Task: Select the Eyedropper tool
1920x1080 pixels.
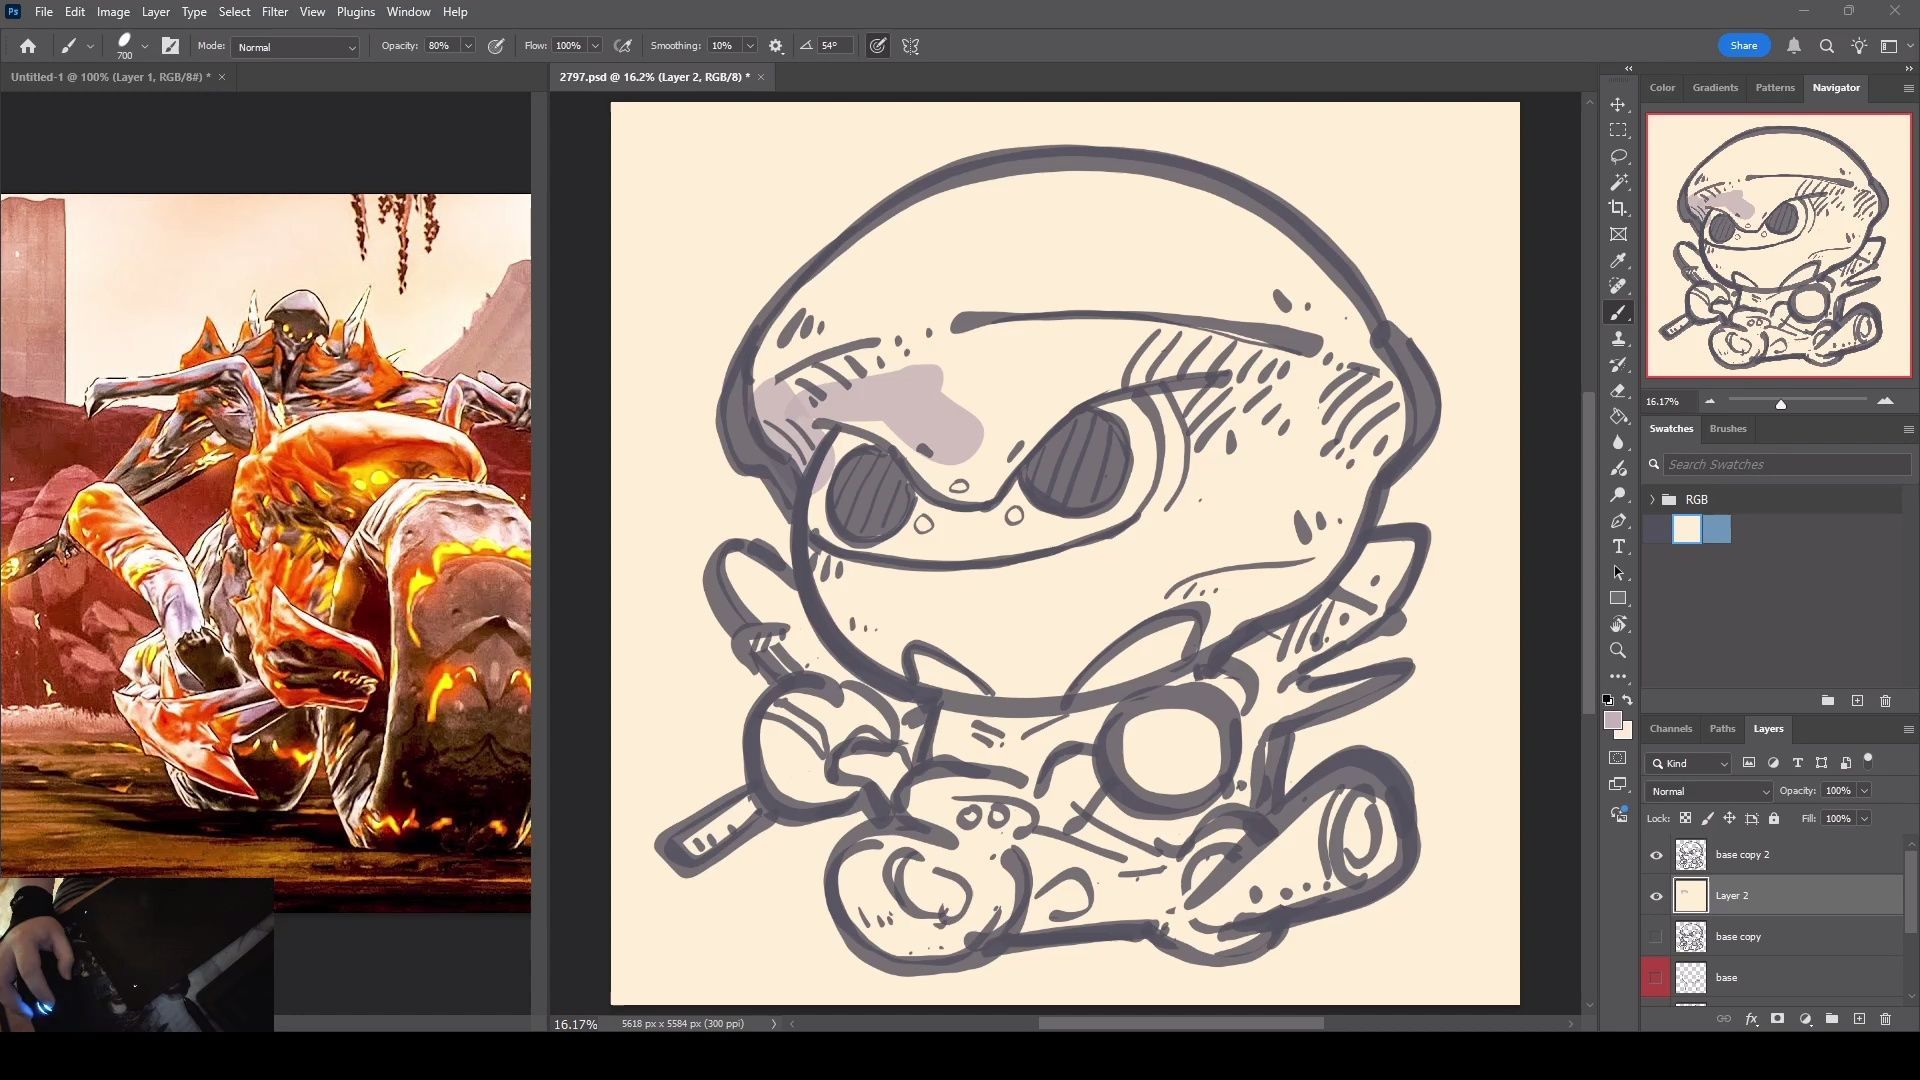Action: [1618, 260]
